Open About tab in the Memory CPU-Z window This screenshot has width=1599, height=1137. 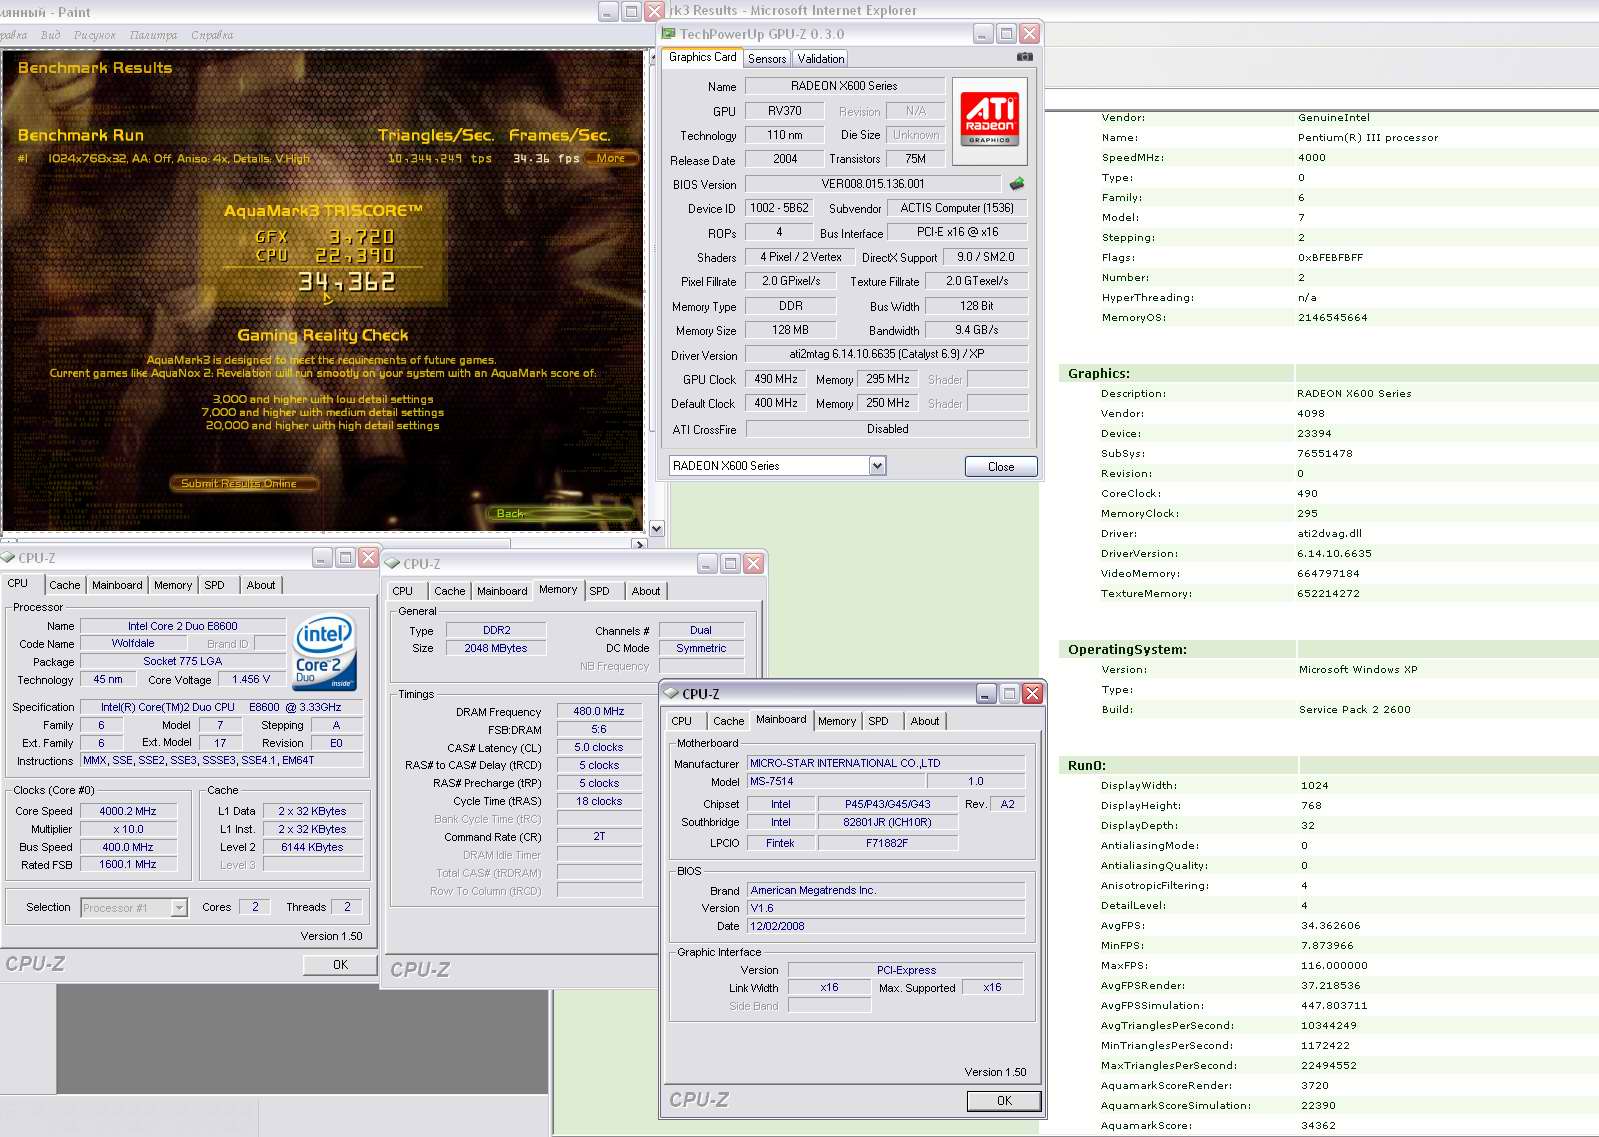646,591
